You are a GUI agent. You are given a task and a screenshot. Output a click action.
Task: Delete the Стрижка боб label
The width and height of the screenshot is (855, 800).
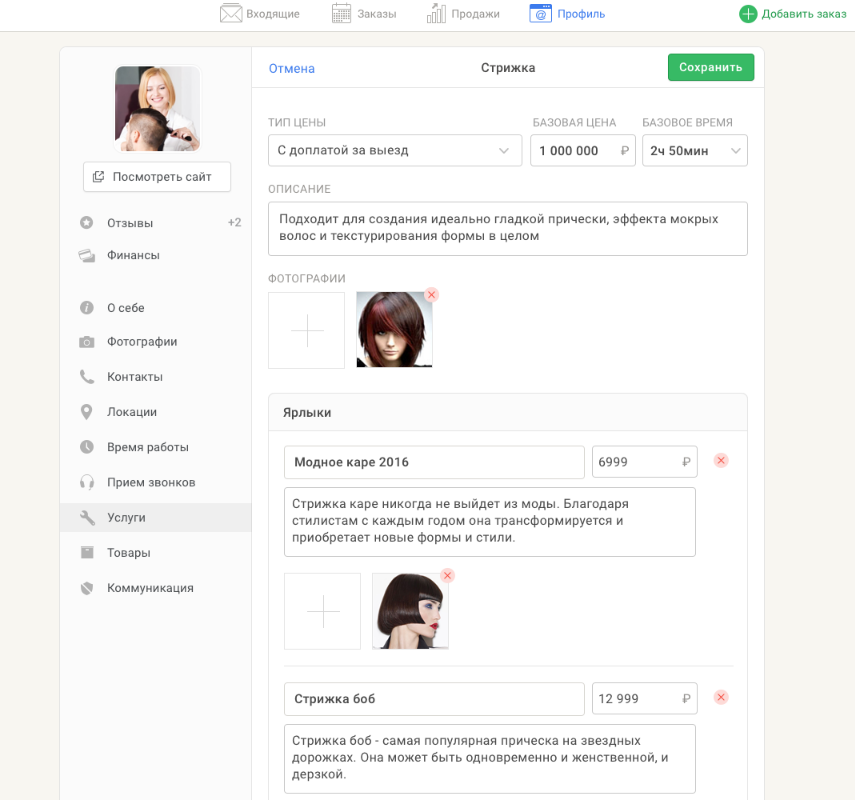tap(721, 697)
